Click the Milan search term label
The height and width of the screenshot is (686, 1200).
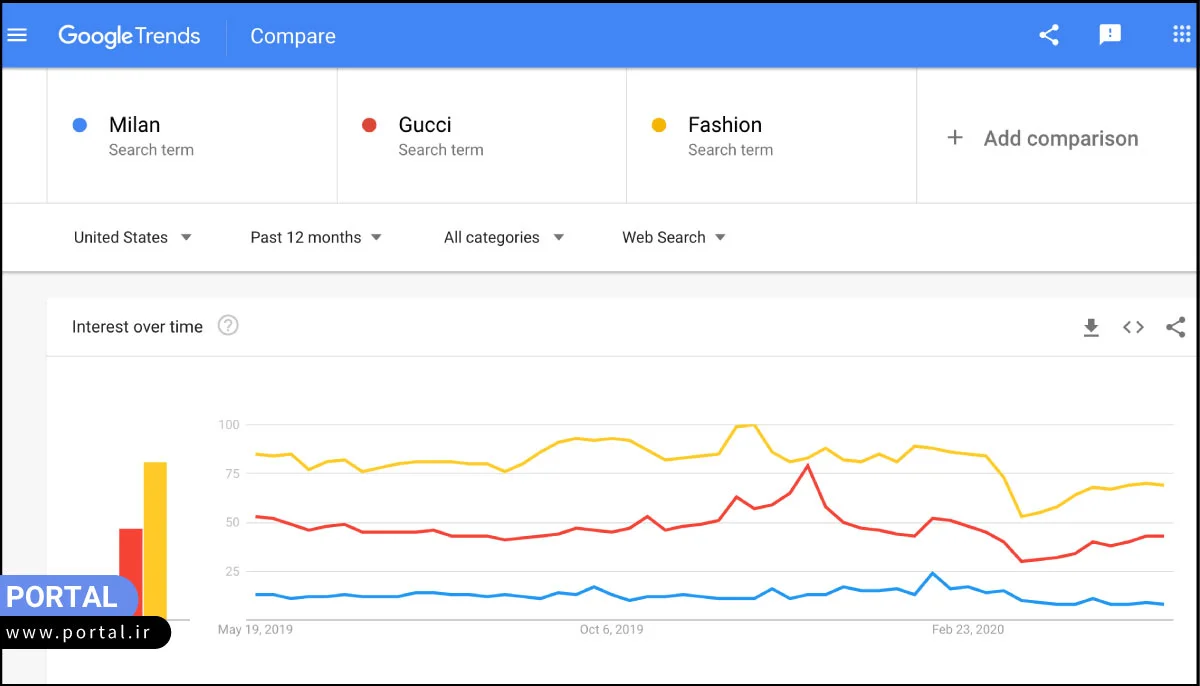[x=134, y=124]
